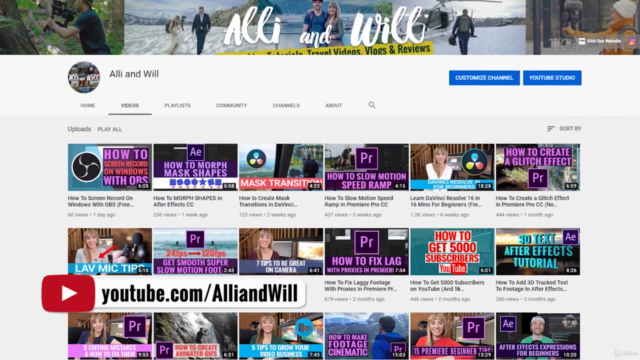Open YouTube Studio button
Screen dimensions: 640x360
tap(552, 78)
